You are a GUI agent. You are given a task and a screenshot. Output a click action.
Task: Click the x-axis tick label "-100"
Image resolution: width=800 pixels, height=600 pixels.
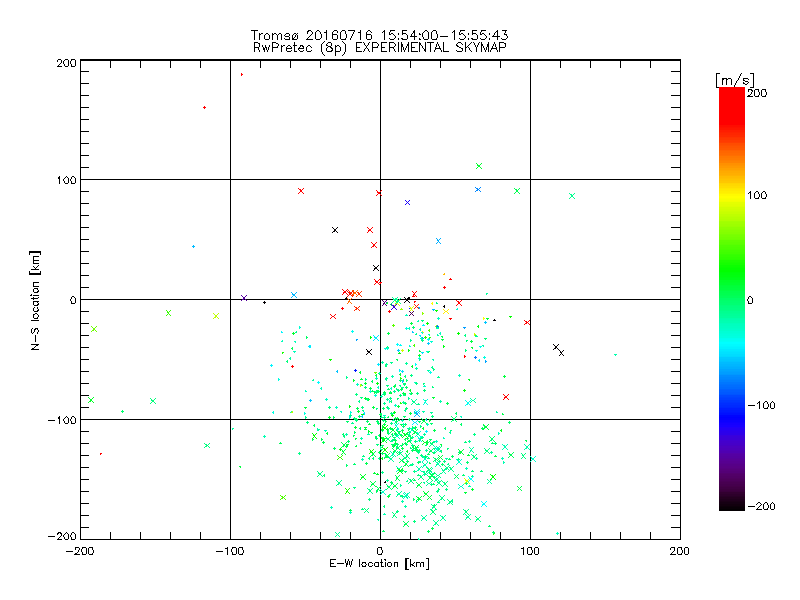(230, 551)
